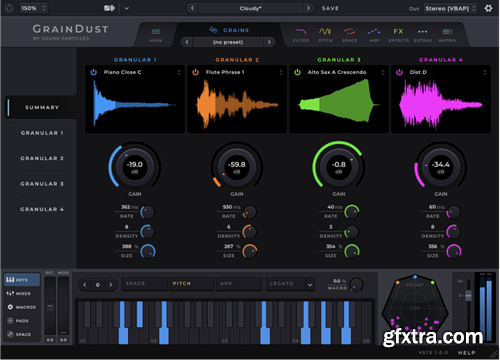
Task: Click the Sound Particles logo icon
Action: click(x=9, y=8)
